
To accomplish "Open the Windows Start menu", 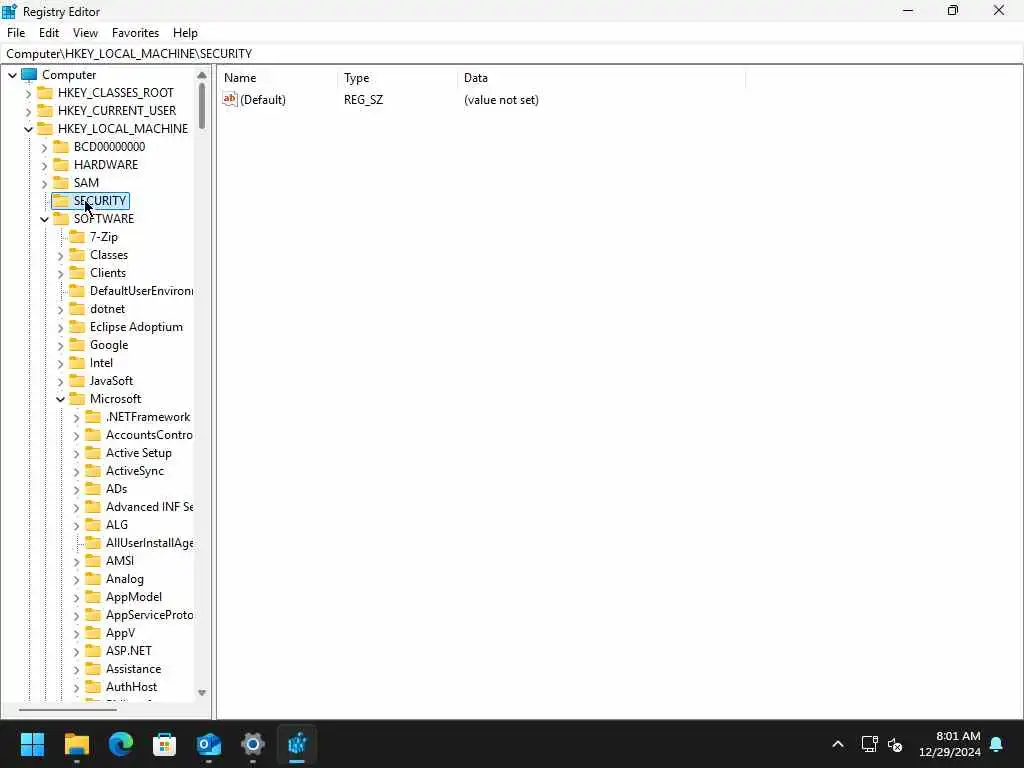I will pos(32,744).
